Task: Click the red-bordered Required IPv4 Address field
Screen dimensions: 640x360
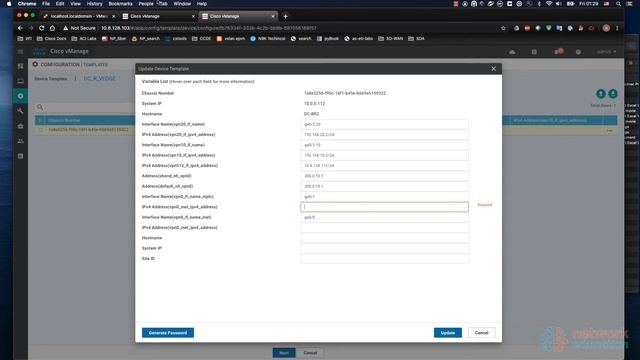Action: (384, 207)
